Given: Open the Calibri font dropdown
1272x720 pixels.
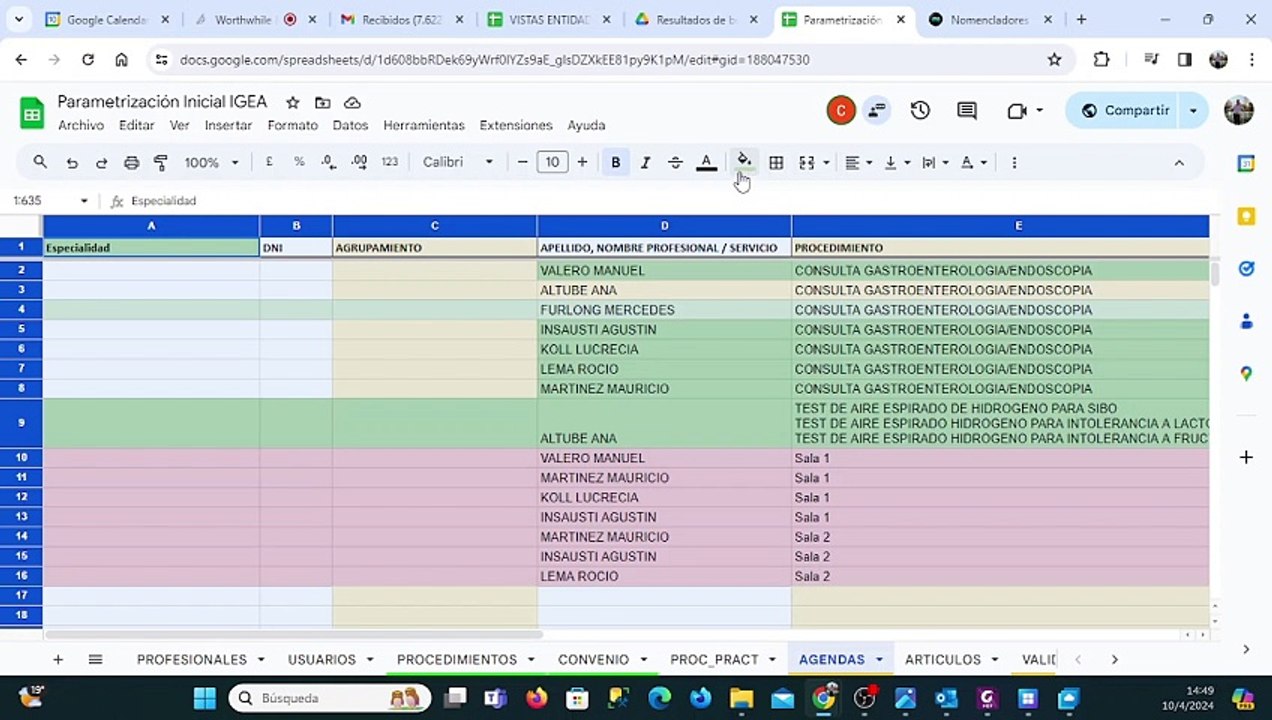Looking at the screenshot, I should [x=458, y=162].
